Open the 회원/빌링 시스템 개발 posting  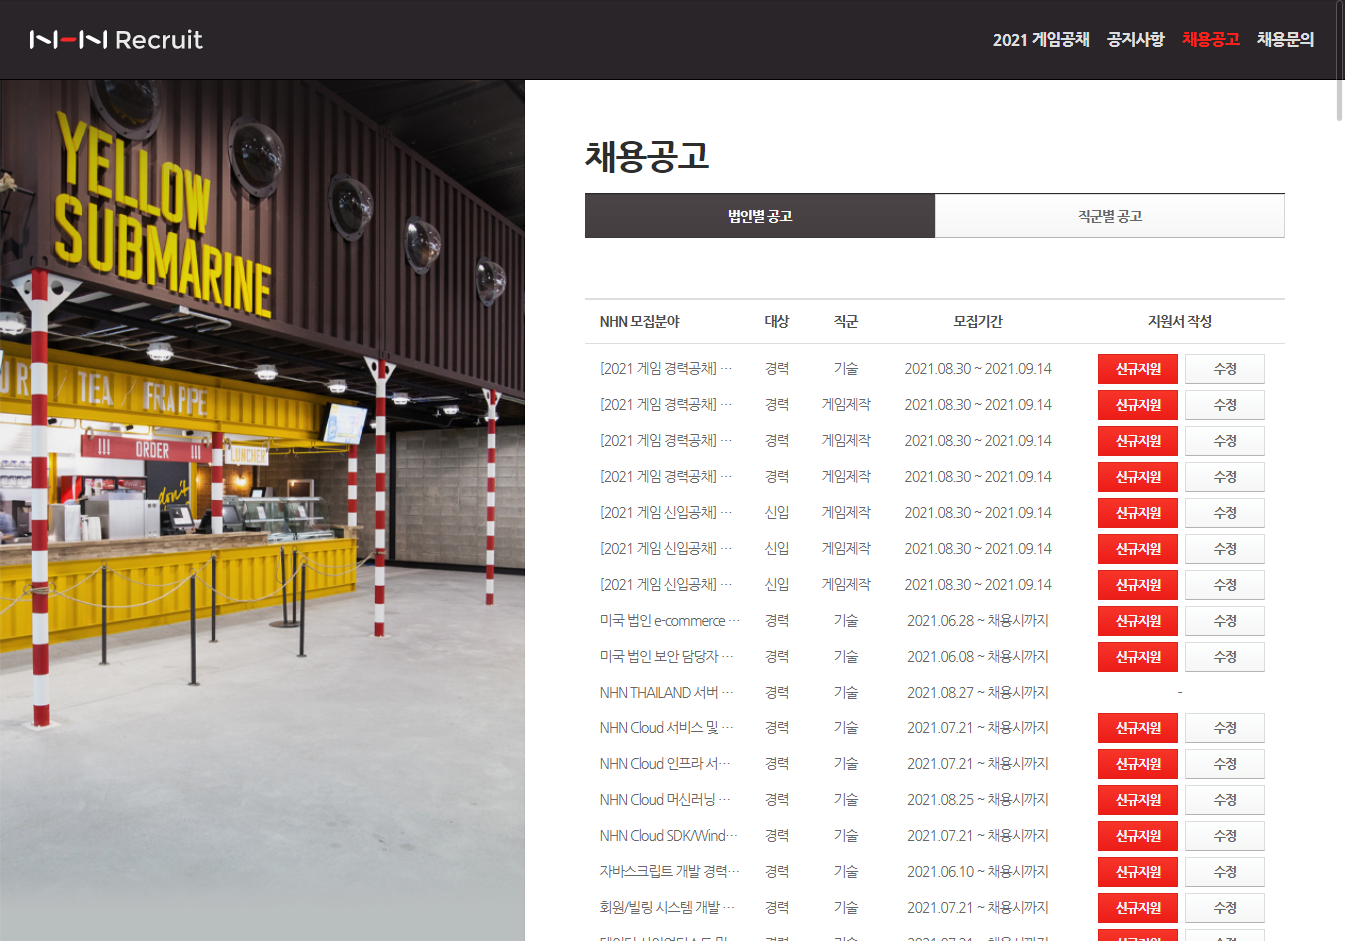click(x=668, y=908)
